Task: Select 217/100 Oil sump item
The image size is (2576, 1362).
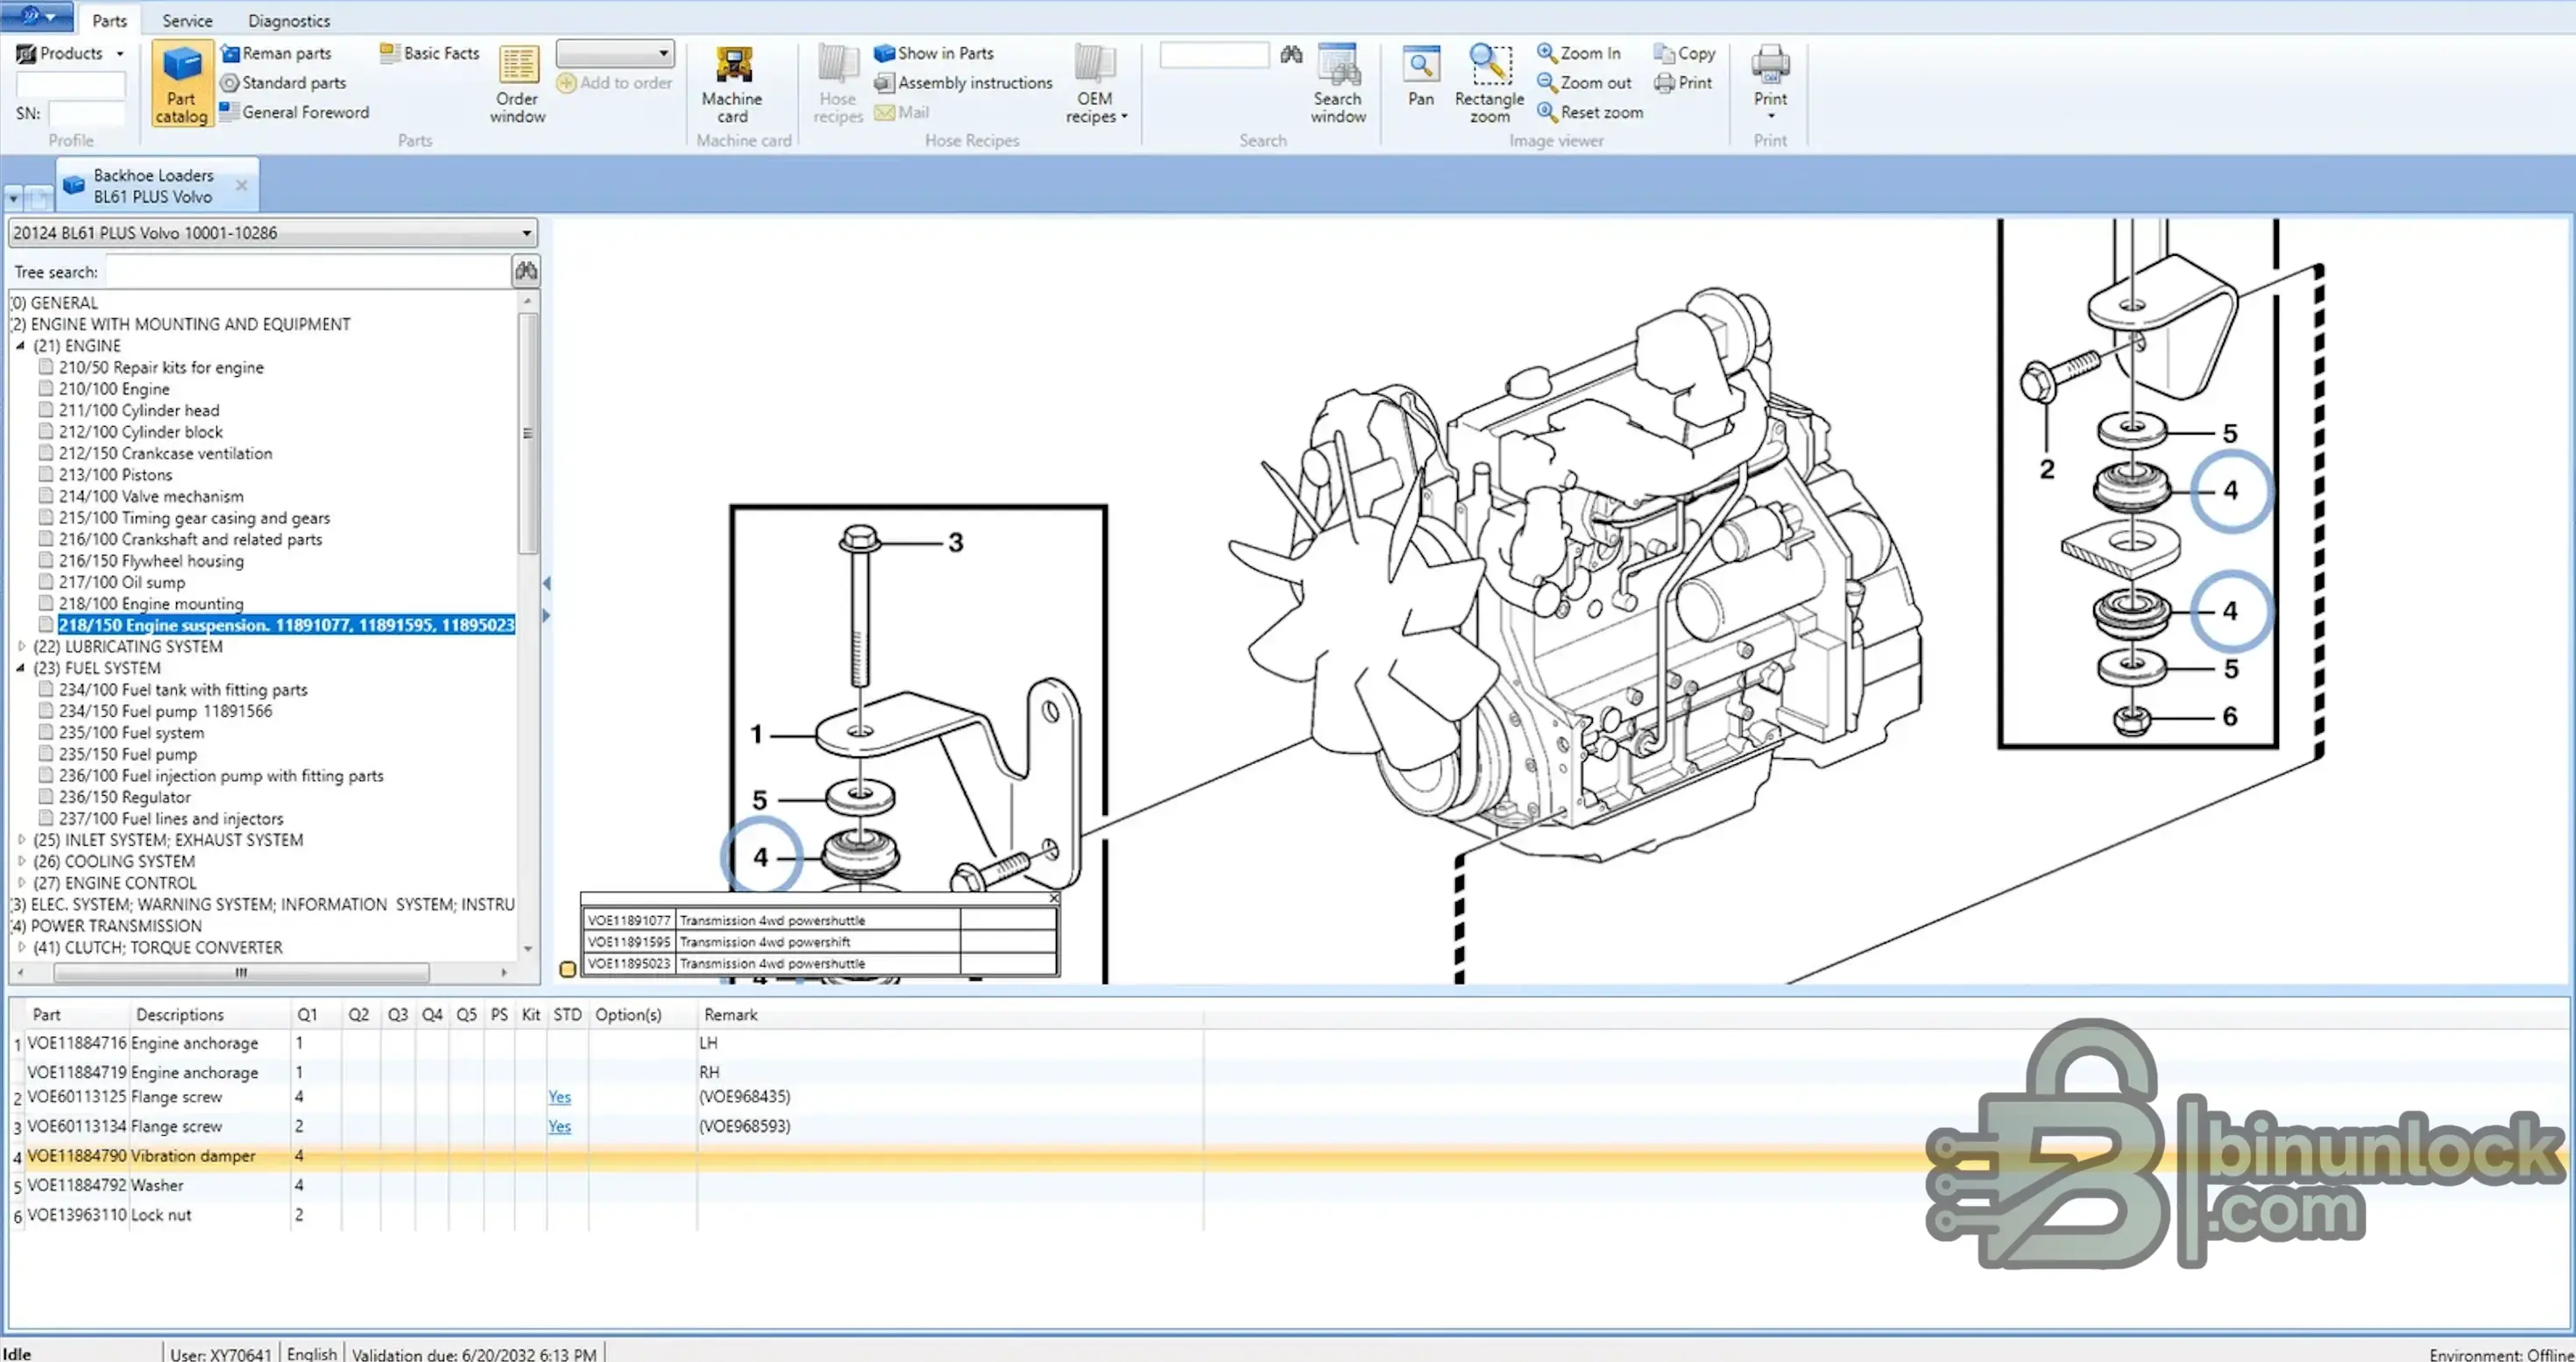Action: coord(122,583)
